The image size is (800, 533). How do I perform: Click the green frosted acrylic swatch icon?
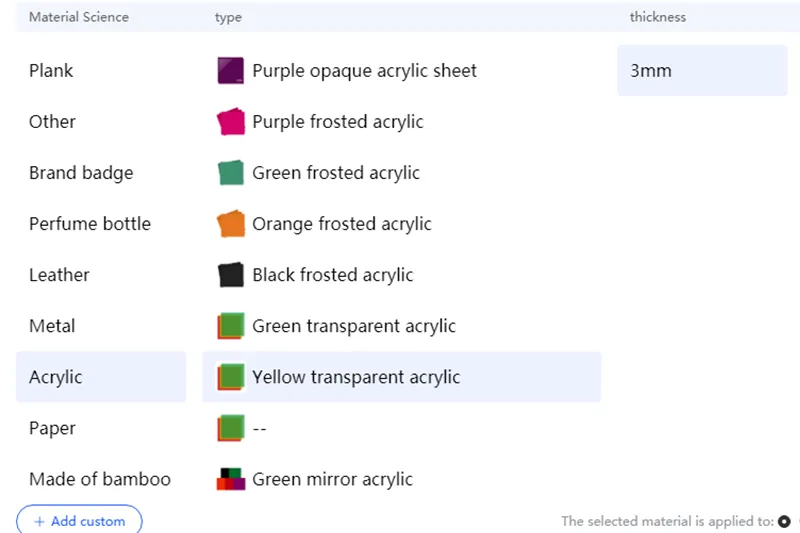(x=231, y=173)
